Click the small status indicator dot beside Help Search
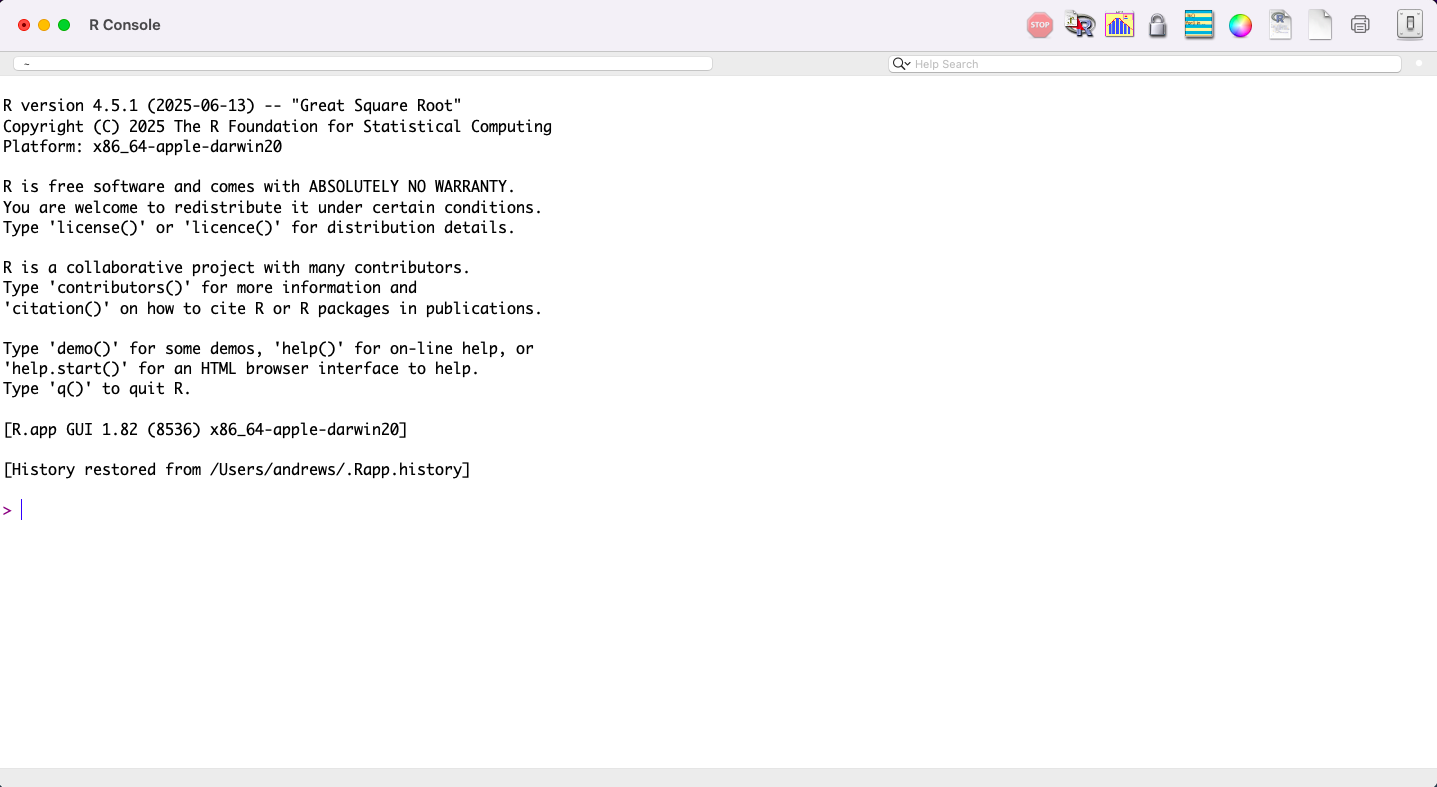 (1418, 64)
